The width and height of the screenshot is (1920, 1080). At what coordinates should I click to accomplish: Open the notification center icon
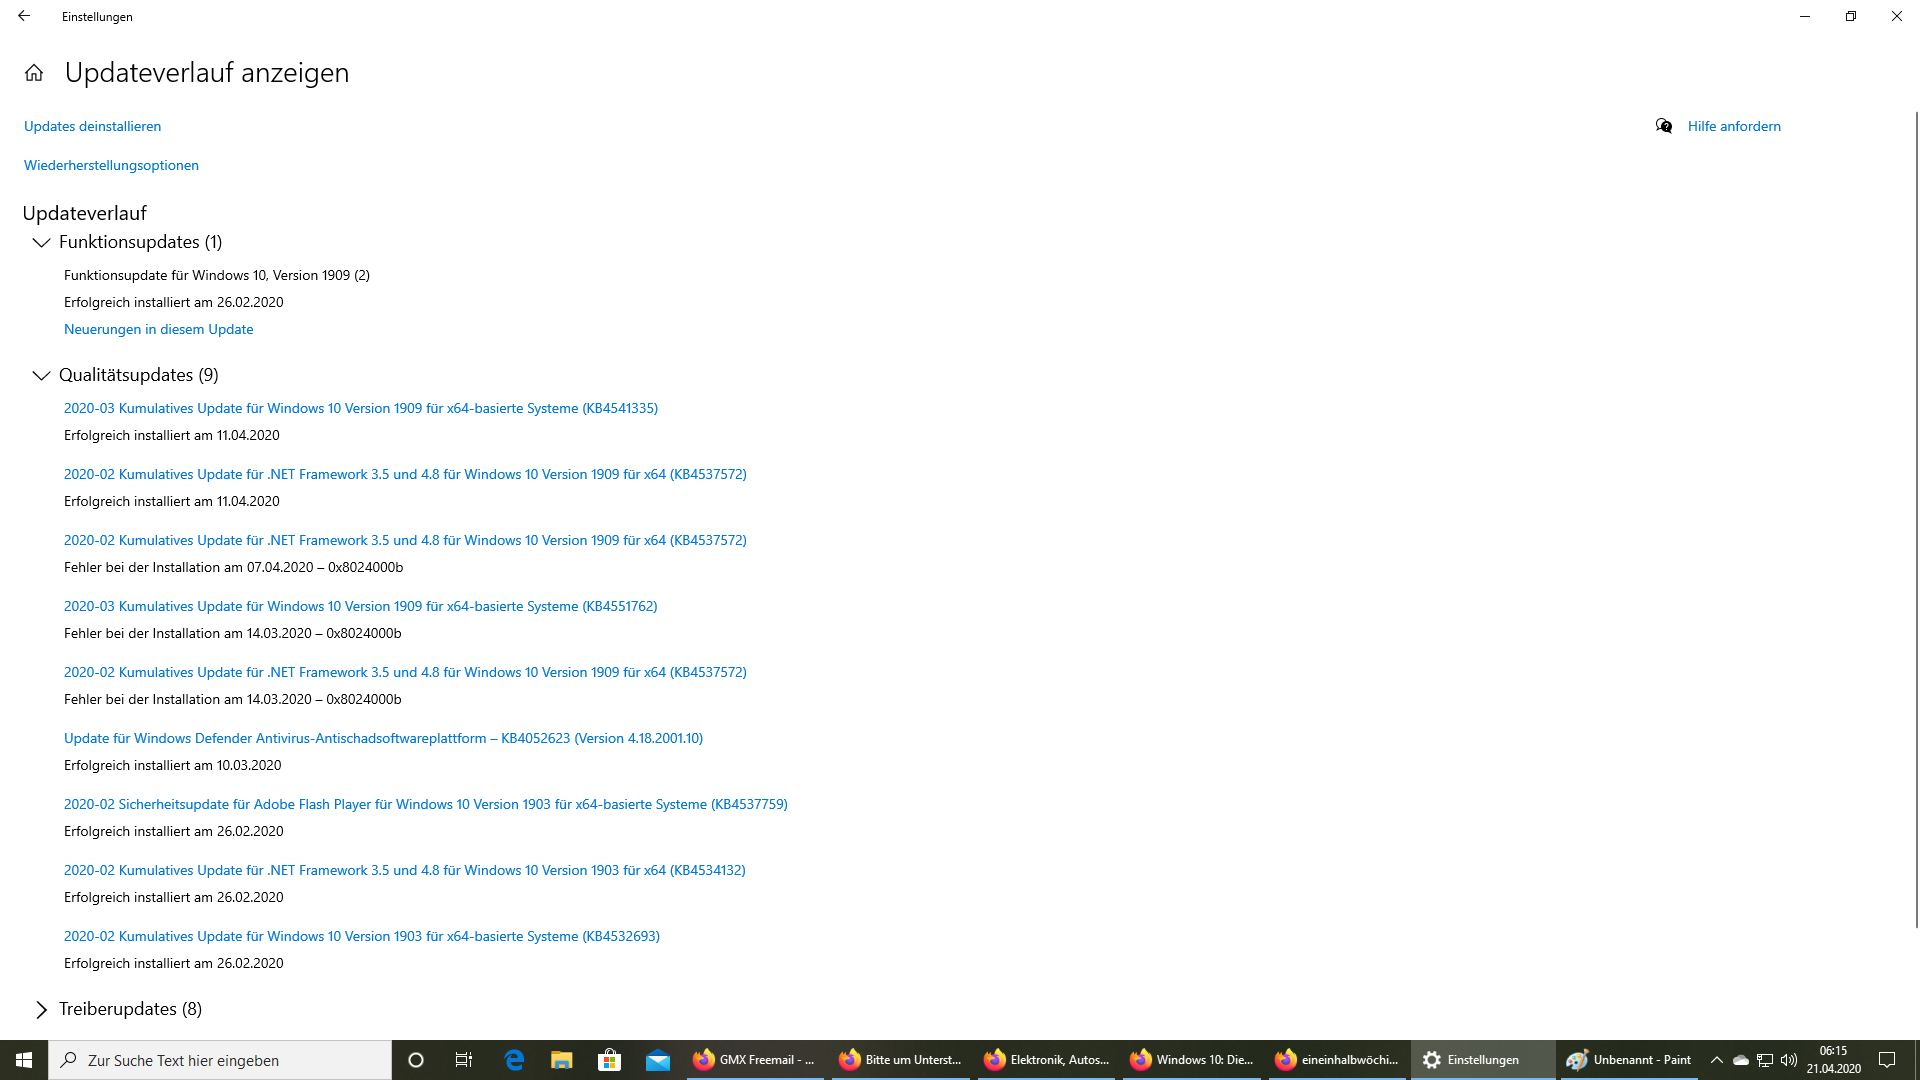[x=1887, y=1060]
